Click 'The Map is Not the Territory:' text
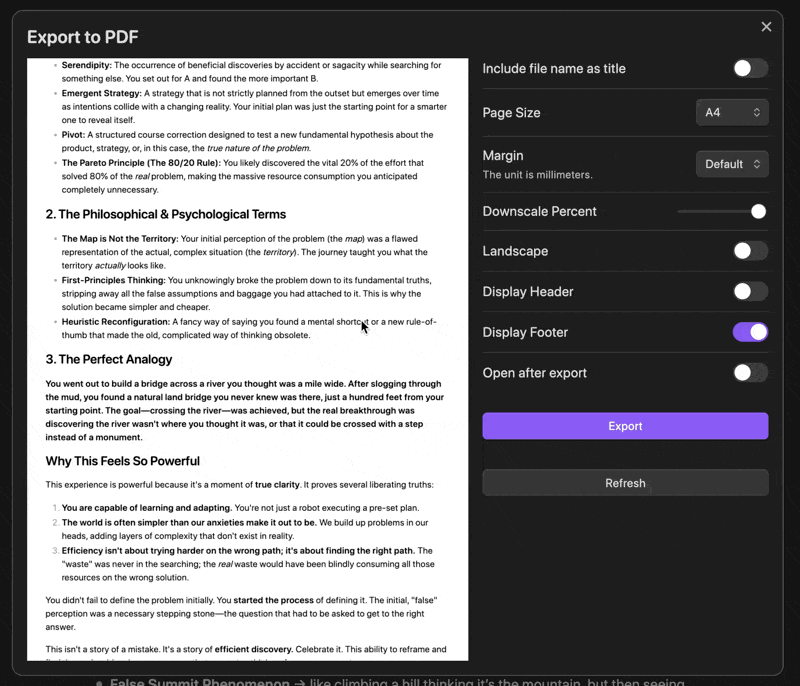 point(120,239)
